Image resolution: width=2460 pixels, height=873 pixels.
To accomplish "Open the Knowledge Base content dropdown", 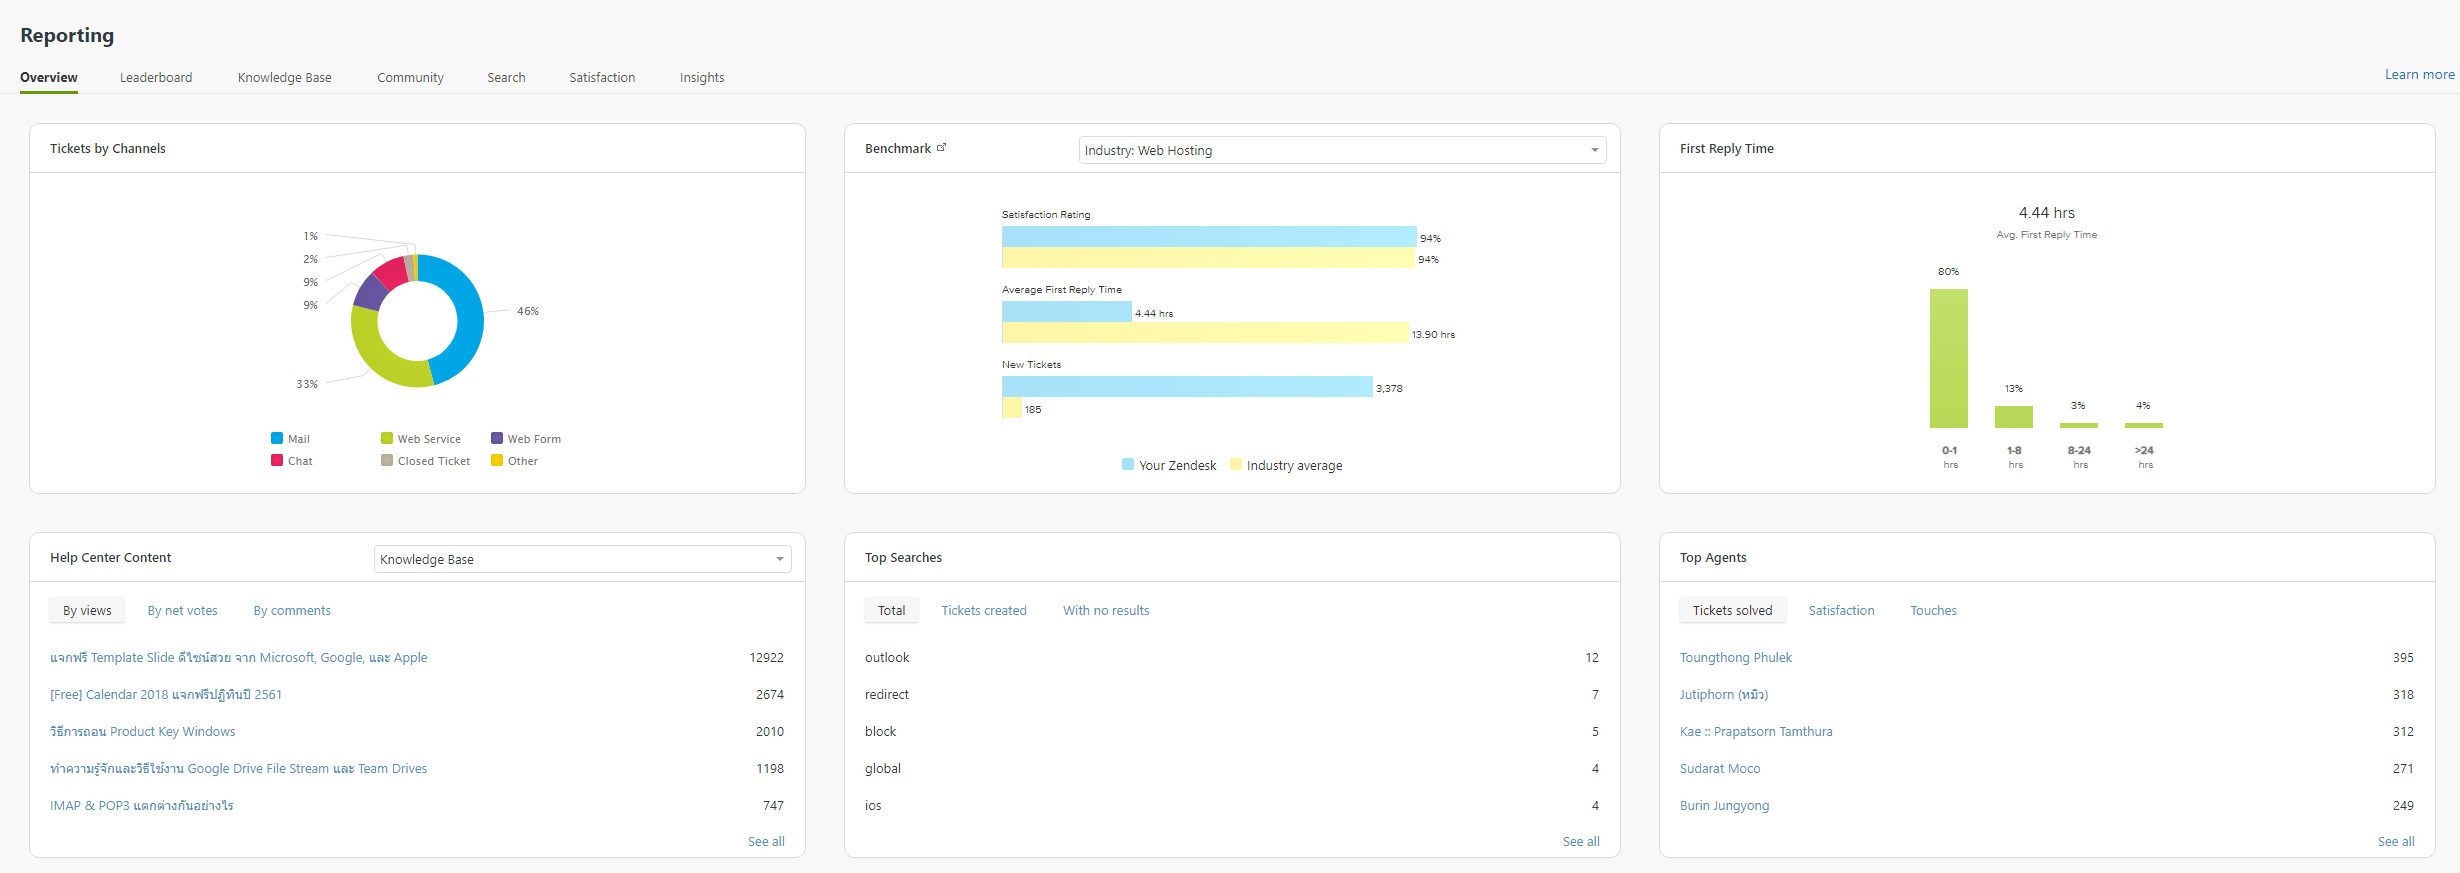I will click(x=582, y=559).
